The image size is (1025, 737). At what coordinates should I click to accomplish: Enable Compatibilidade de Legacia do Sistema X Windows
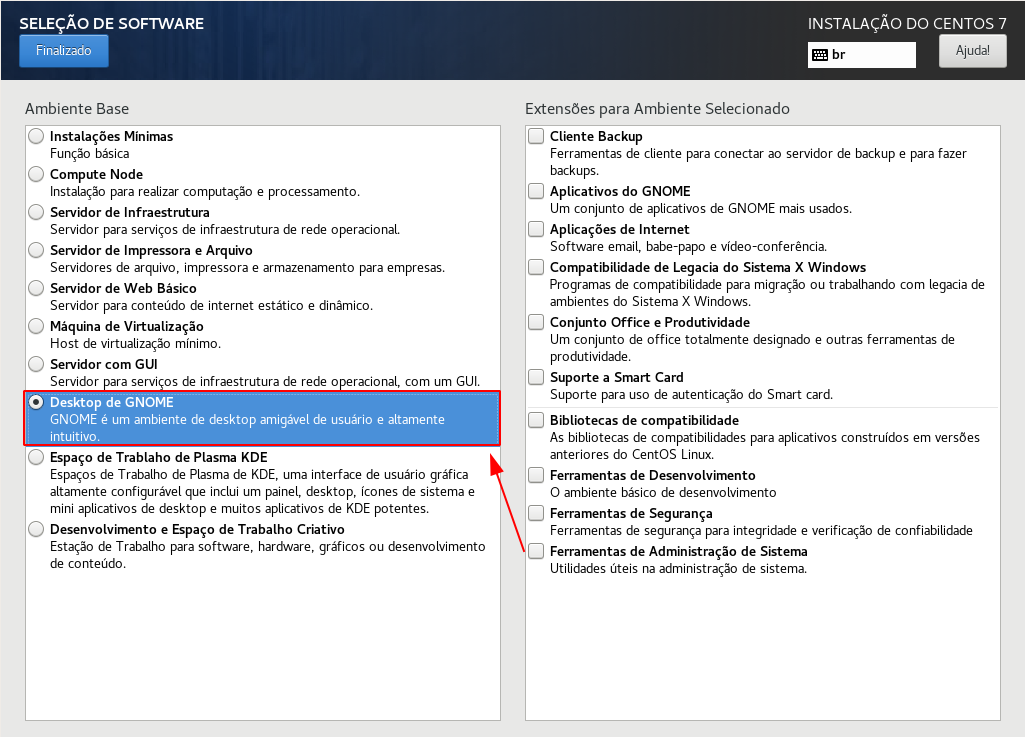tap(536, 267)
